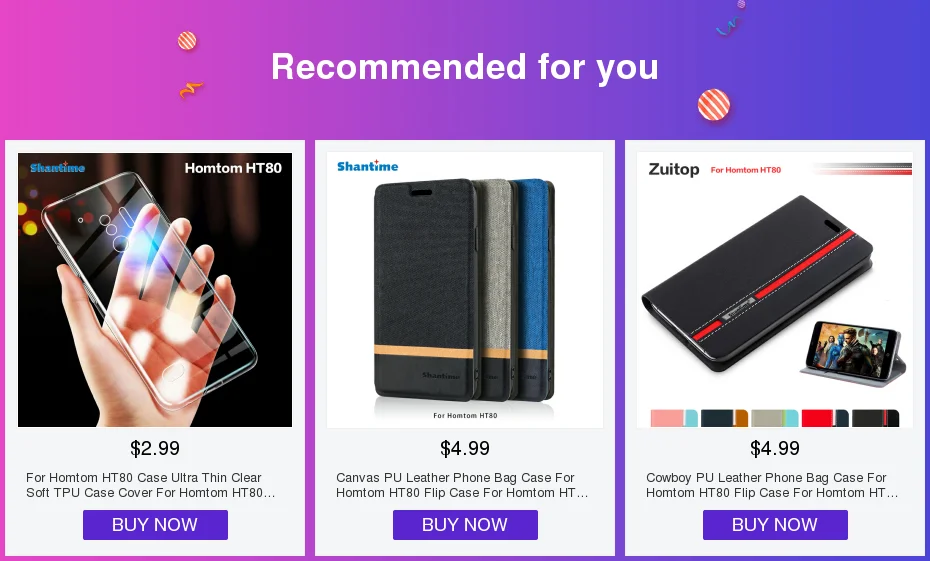Image resolution: width=930 pixels, height=561 pixels.
Task: Click the $4.99 price on the Cowboy case
Action: click(775, 448)
